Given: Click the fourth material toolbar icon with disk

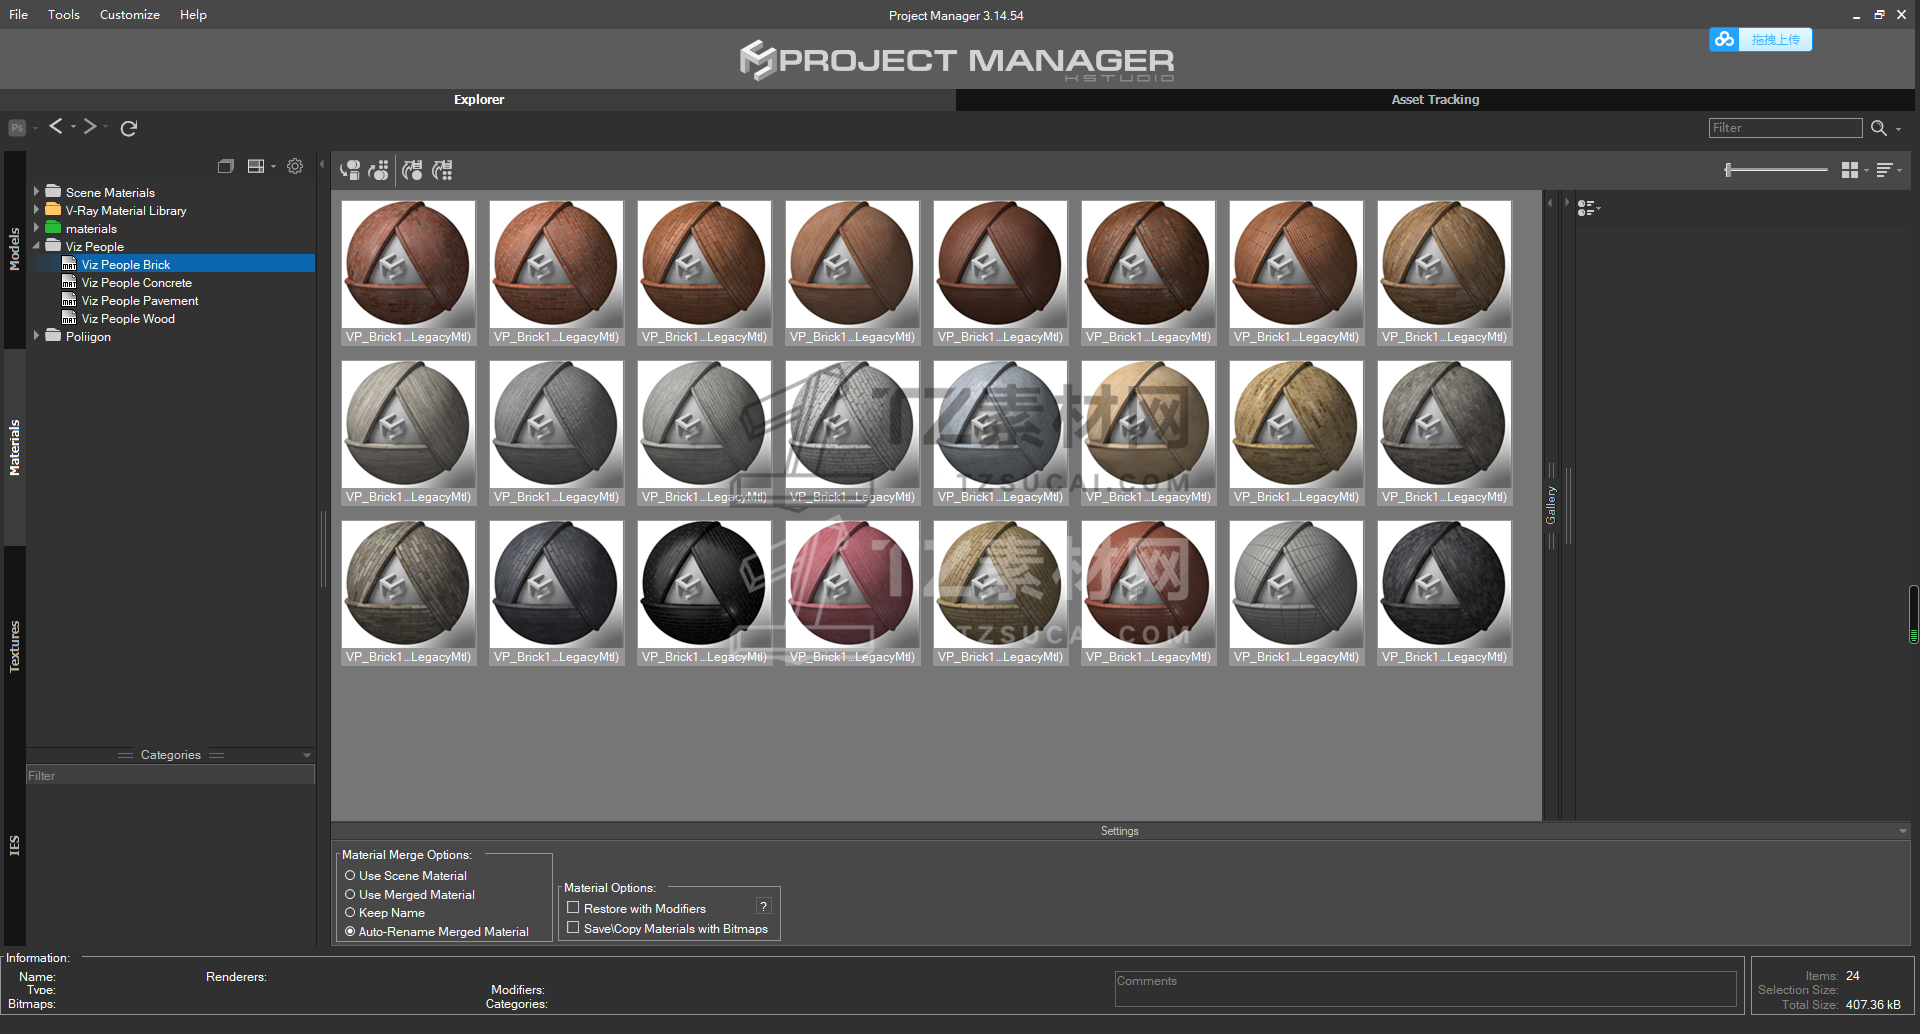Looking at the screenshot, I should [x=442, y=170].
